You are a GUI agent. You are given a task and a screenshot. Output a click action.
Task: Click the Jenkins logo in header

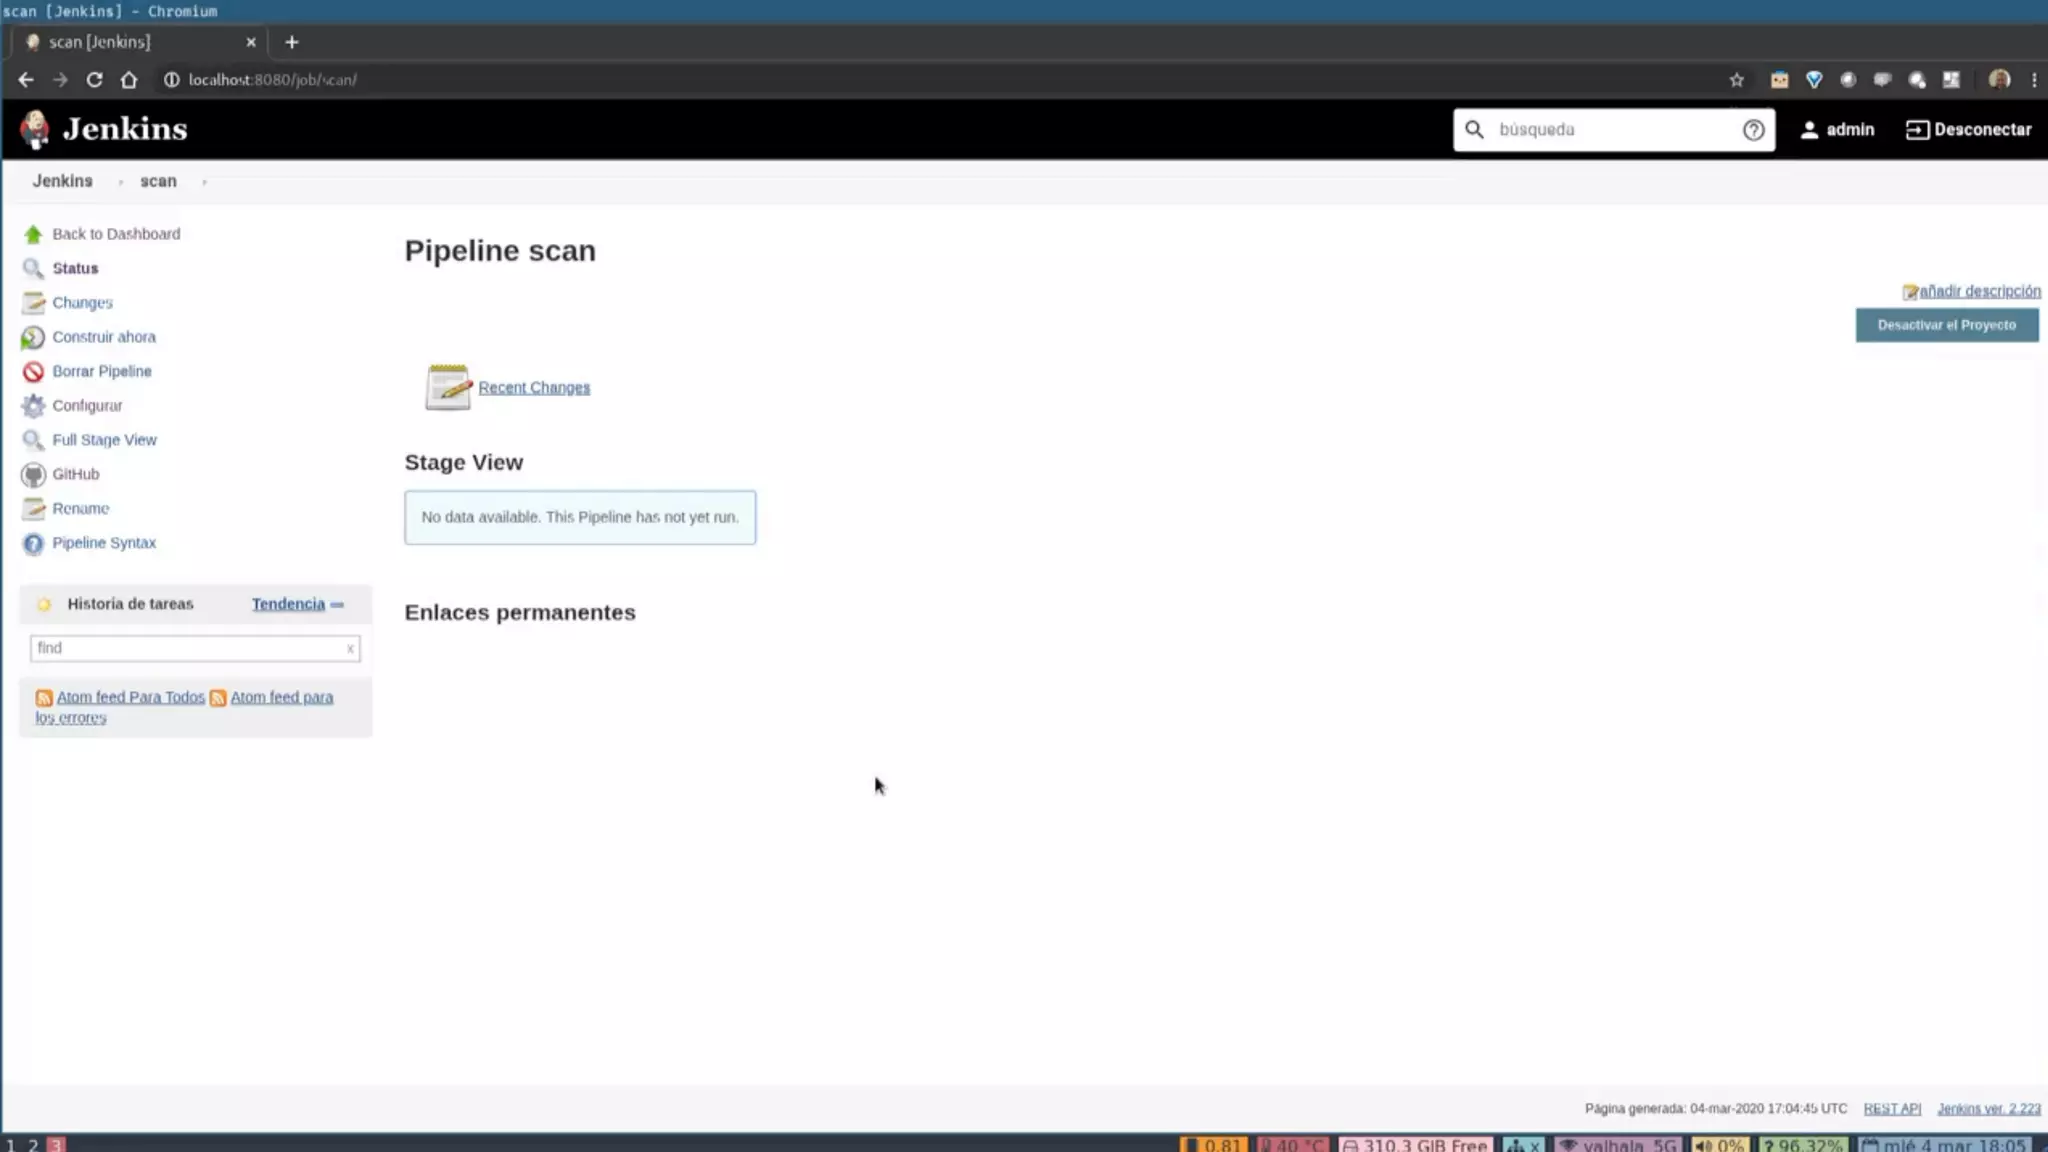point(35,129)
